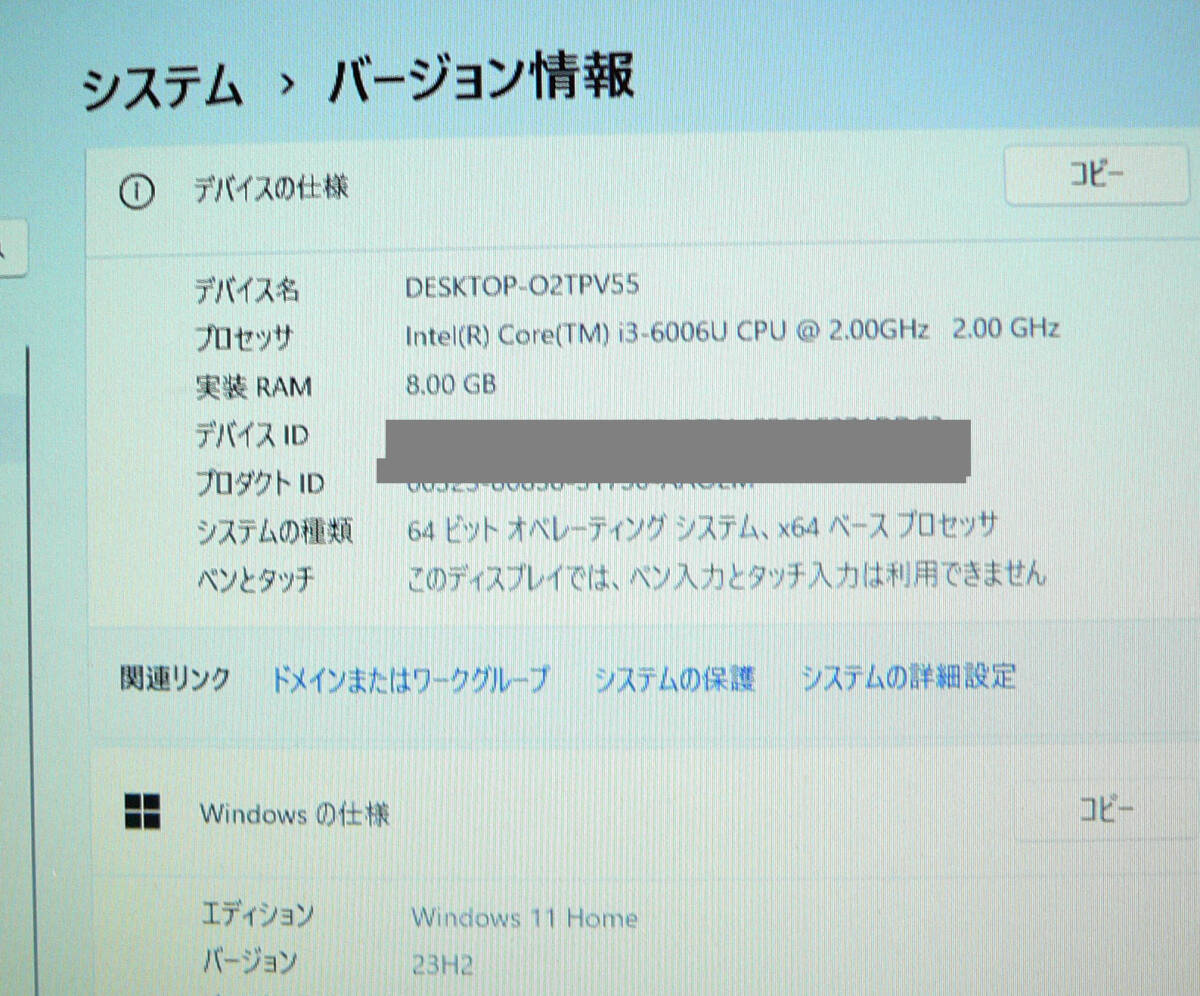This screenshot has width=1200, height=996.
Task: Click the デバイス名 label
Action: pos(246,291)
